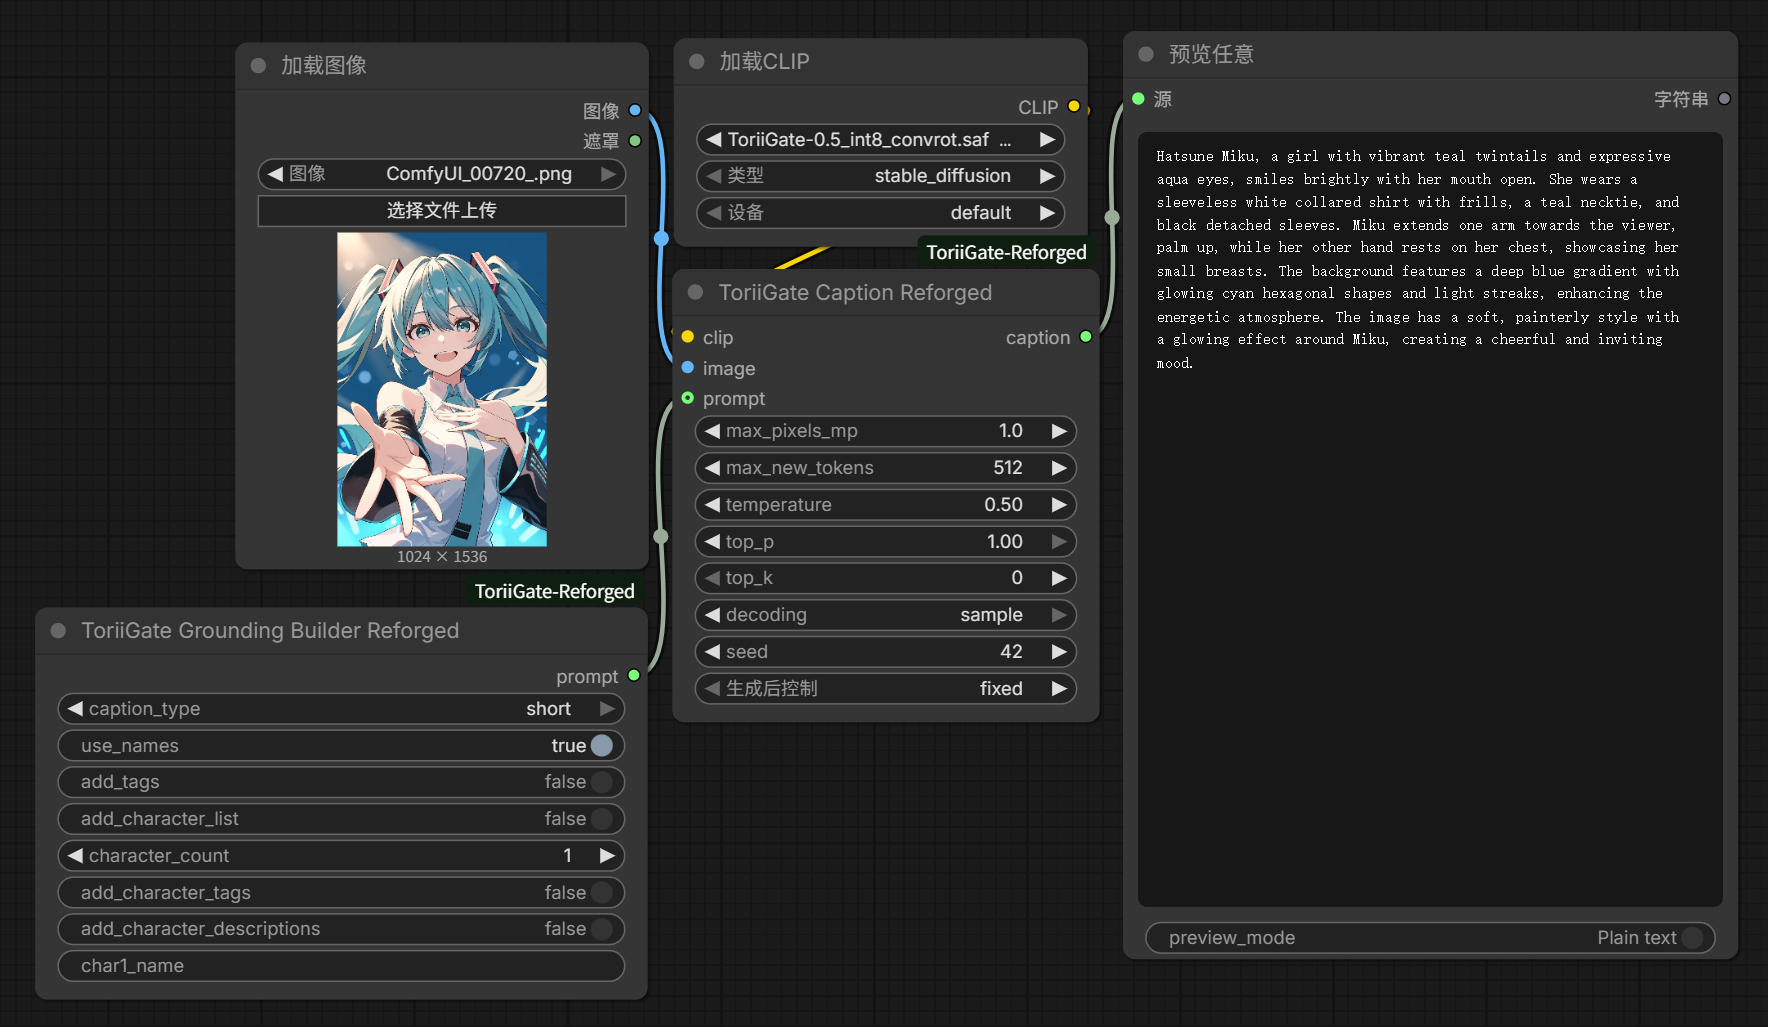Decrease top_p with left arrow
The width and height of the screenshot is (1768, 1027).
(712, 542)
